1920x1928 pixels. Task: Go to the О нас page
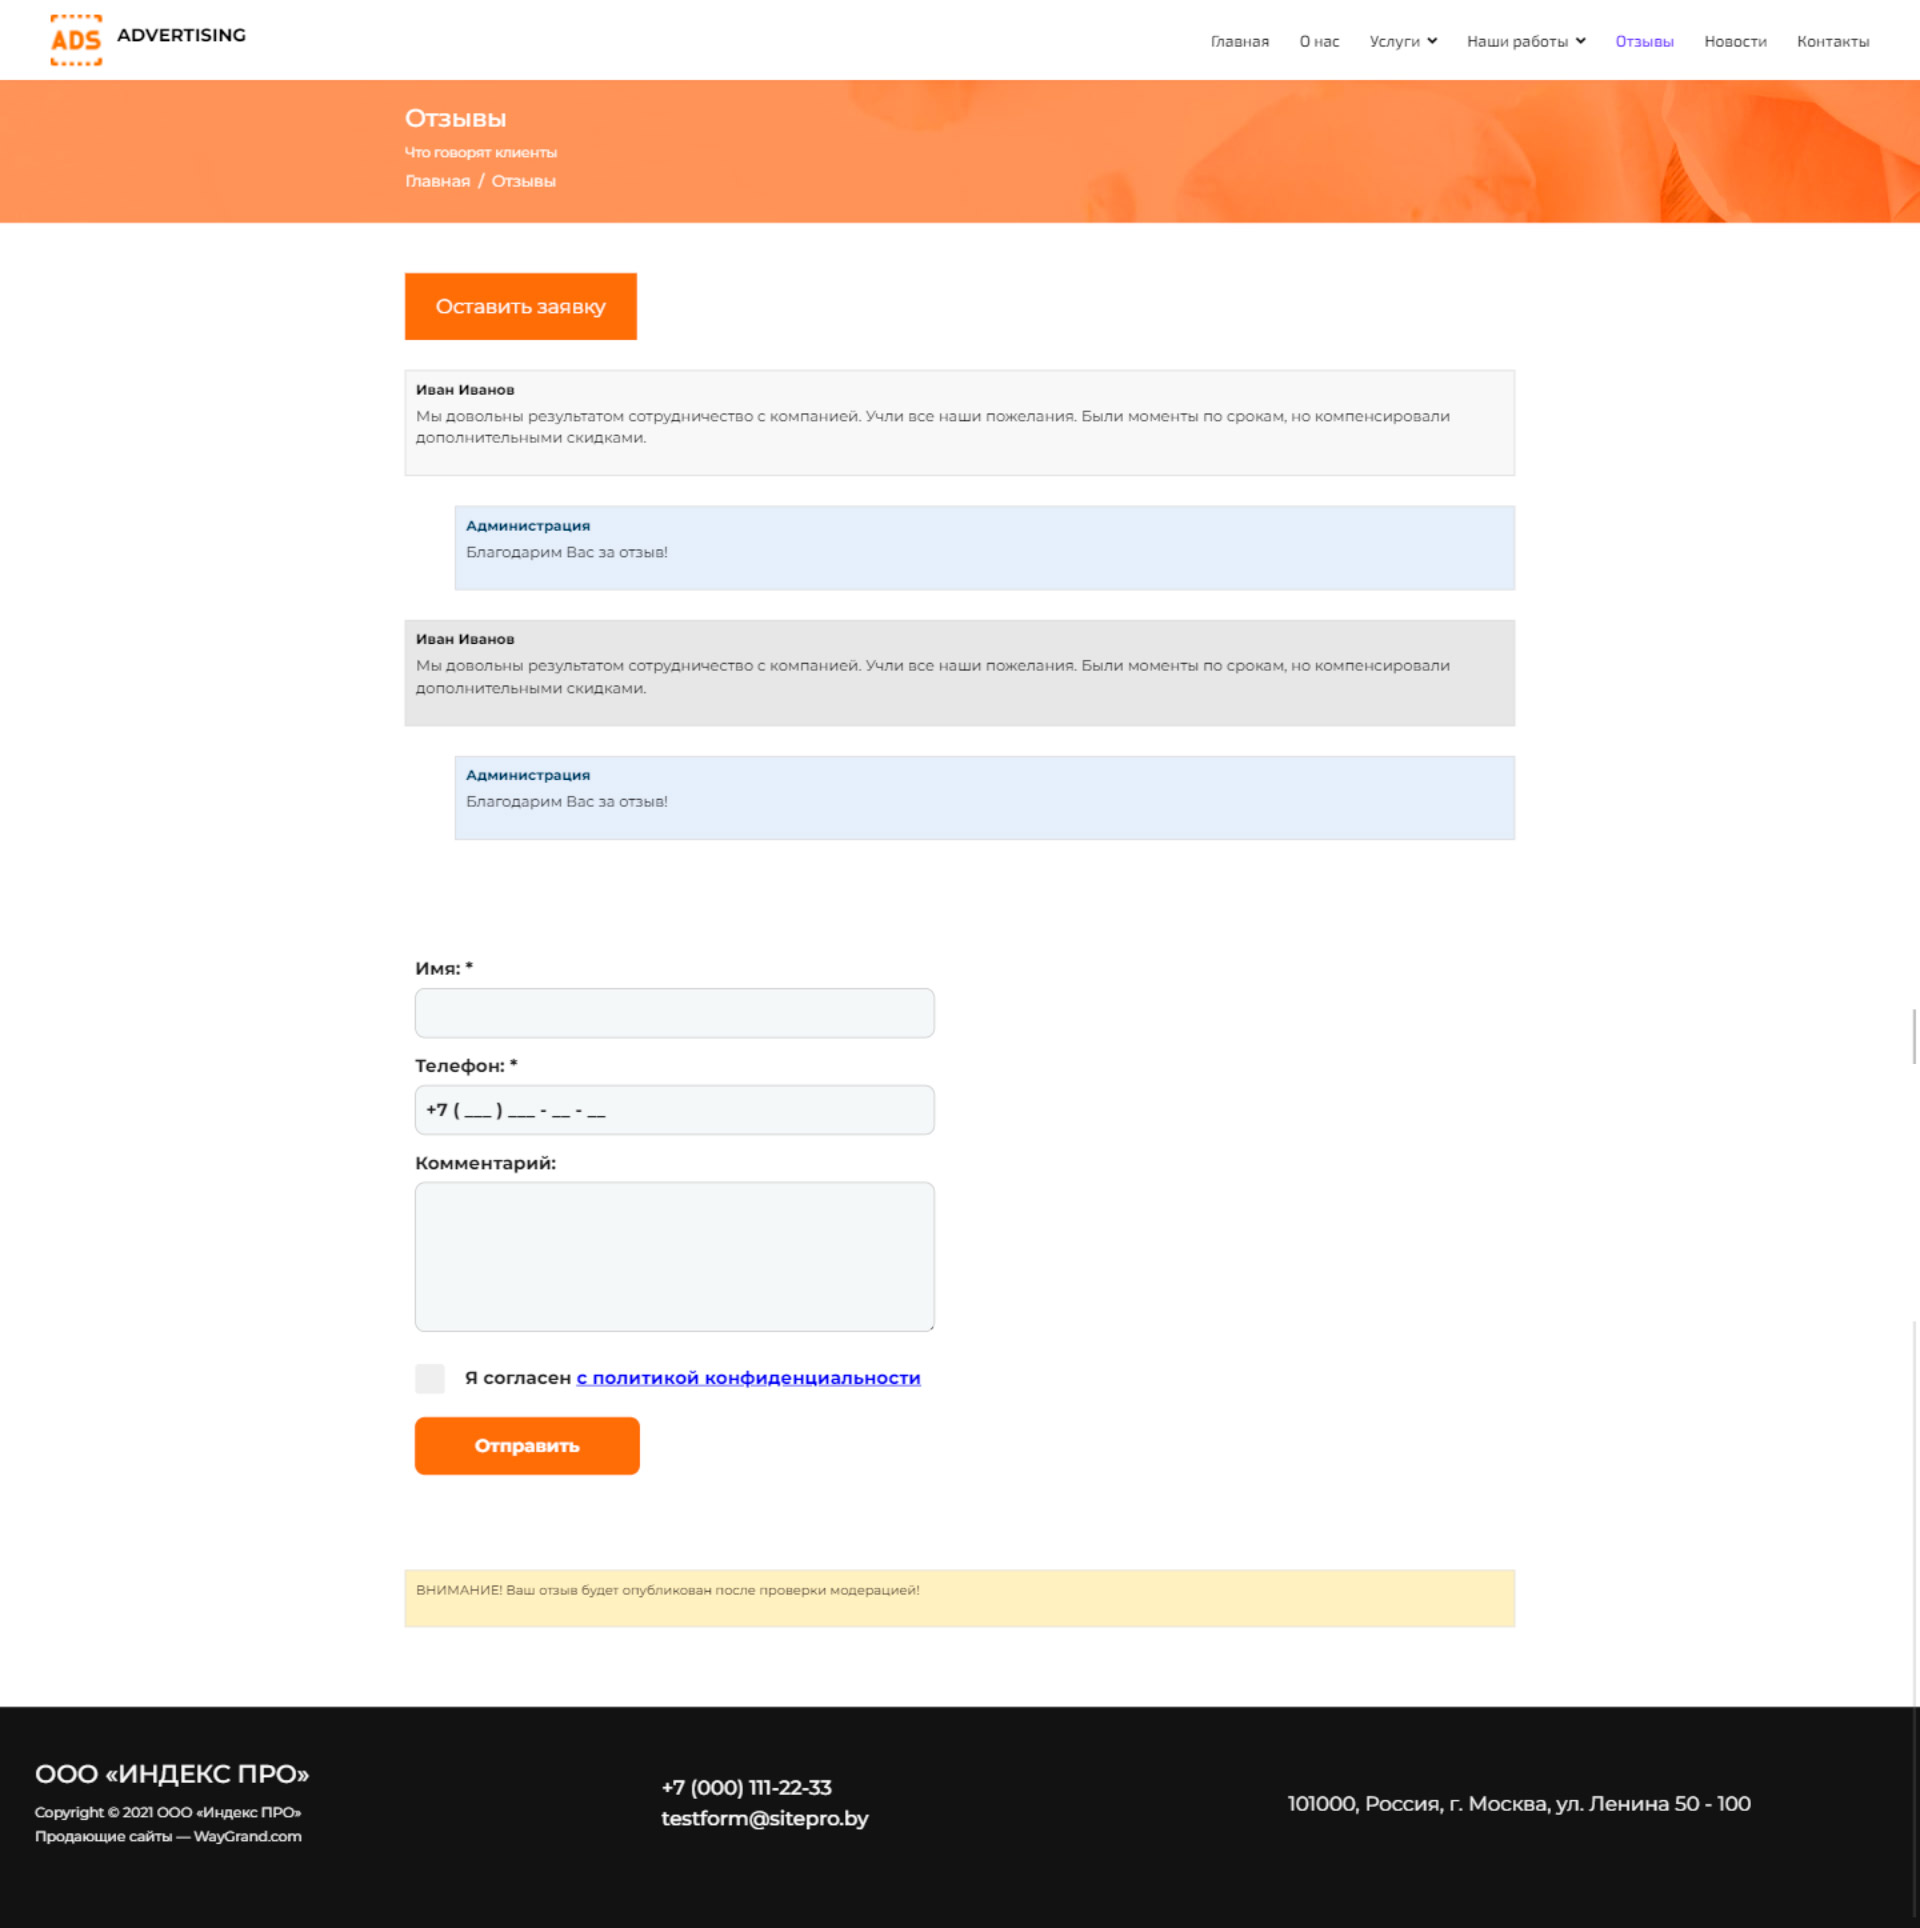(1318, 41)
